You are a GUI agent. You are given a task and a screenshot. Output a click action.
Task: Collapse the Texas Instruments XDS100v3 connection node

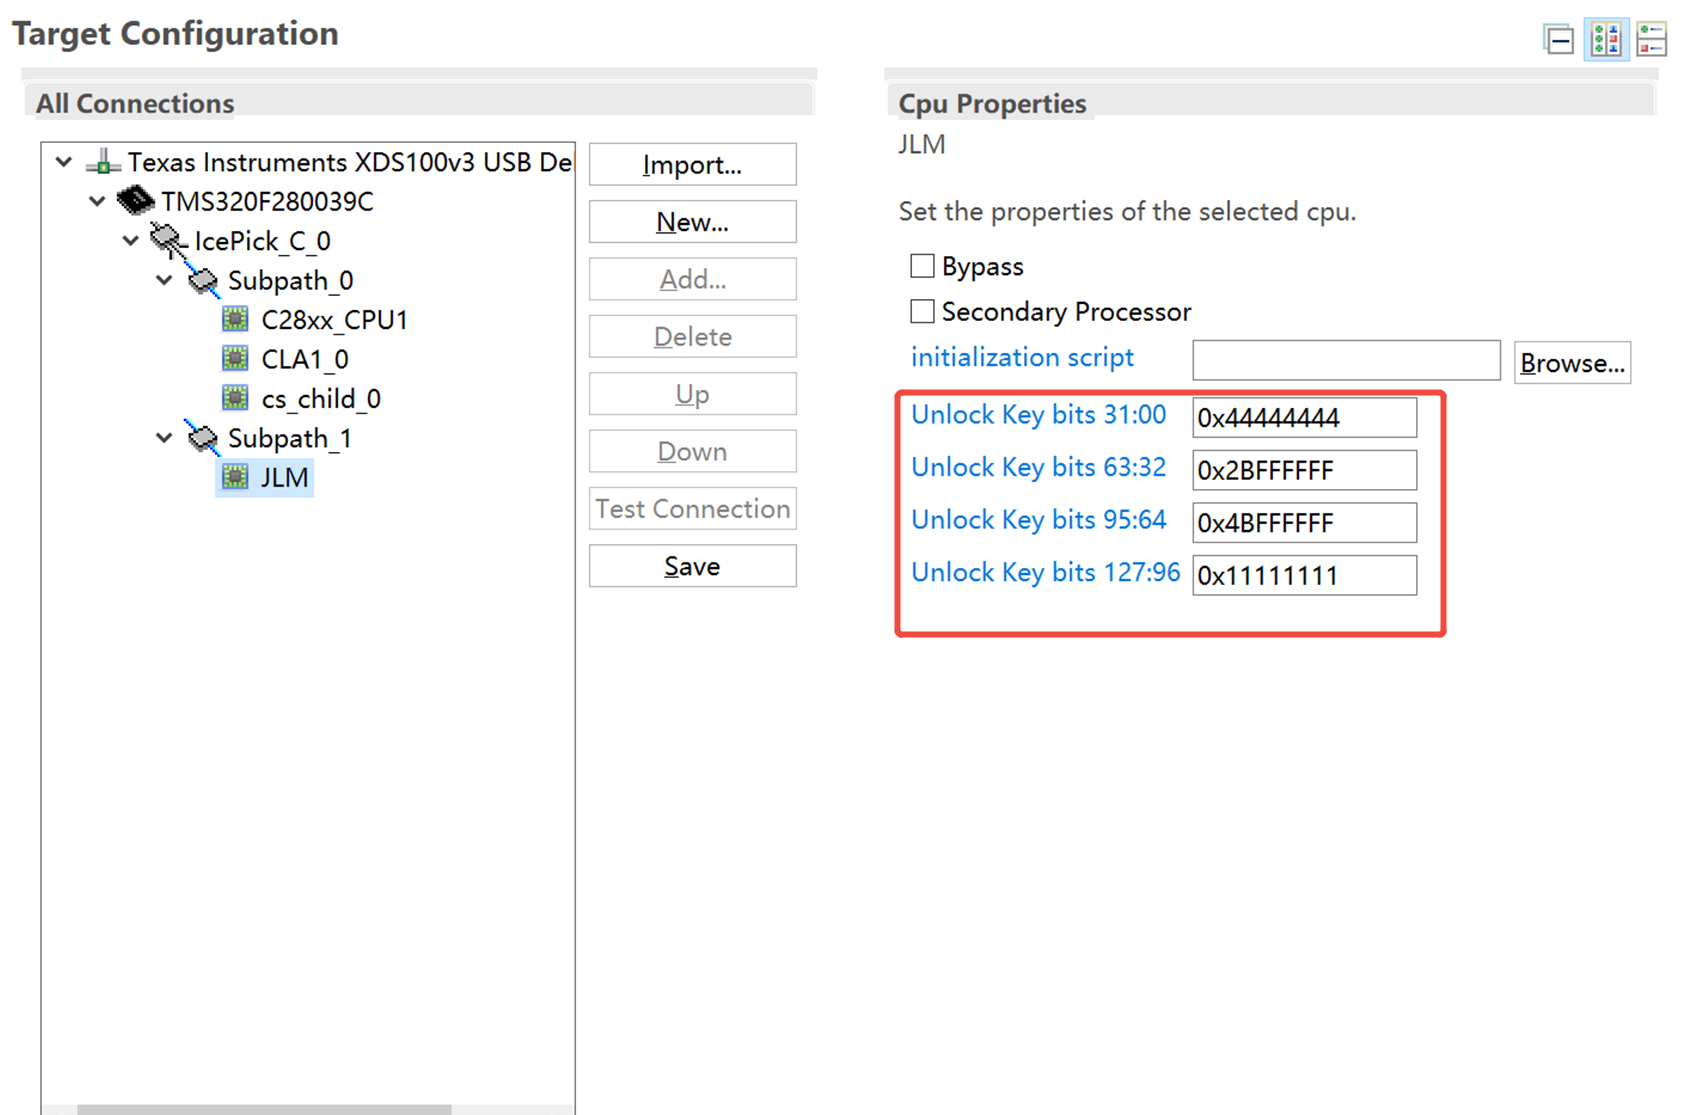(64, 161)
